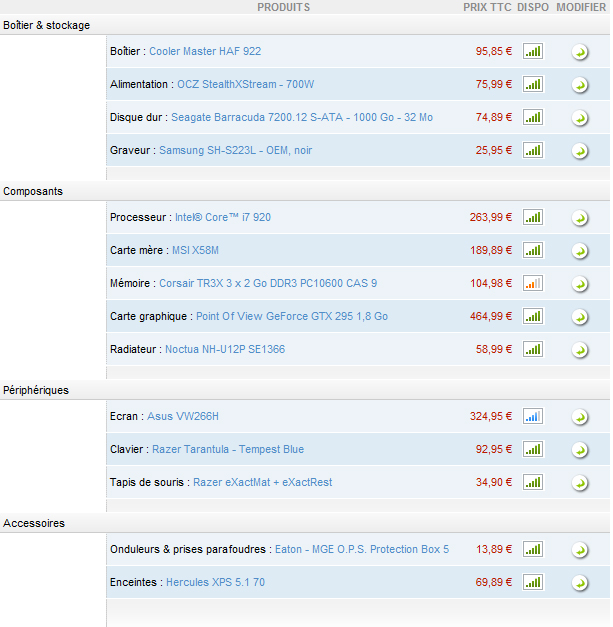Click modify arrow for GeForce GTX 295
Viewport: 613px width, 627px height.
[x=580, y=317]
